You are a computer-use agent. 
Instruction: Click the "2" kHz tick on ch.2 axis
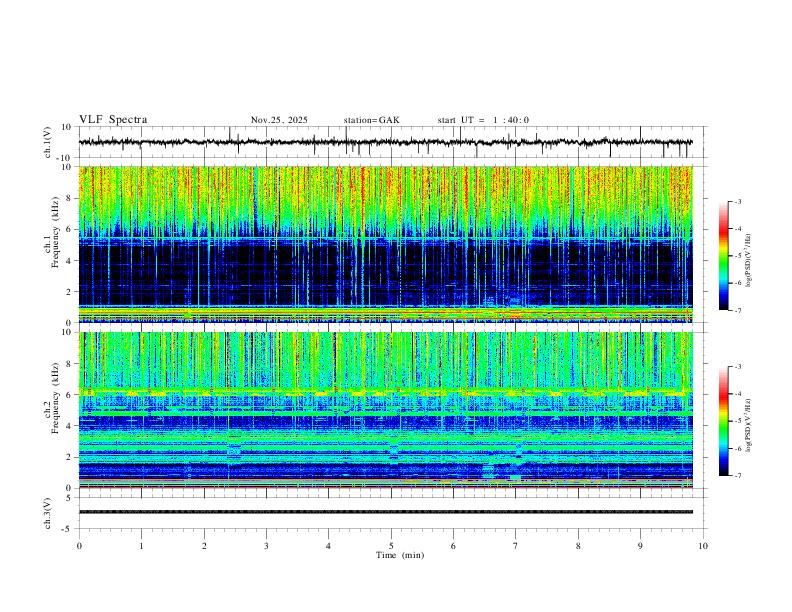point(70,457)
